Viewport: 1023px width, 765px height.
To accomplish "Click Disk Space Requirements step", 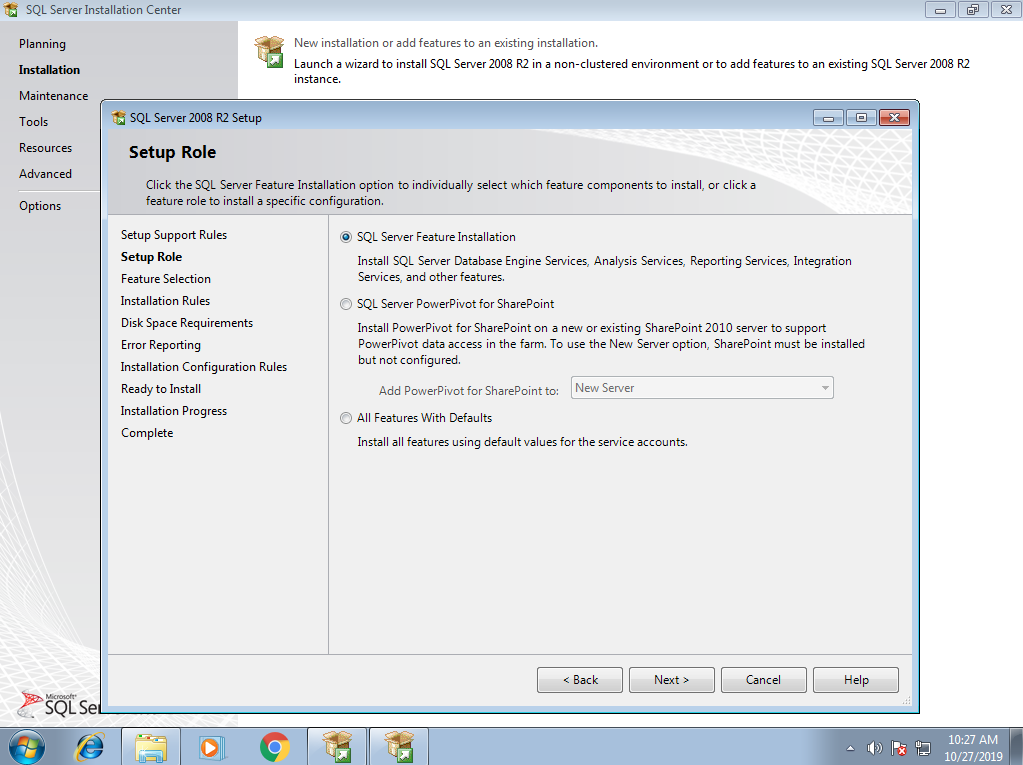I will [187, 323].
